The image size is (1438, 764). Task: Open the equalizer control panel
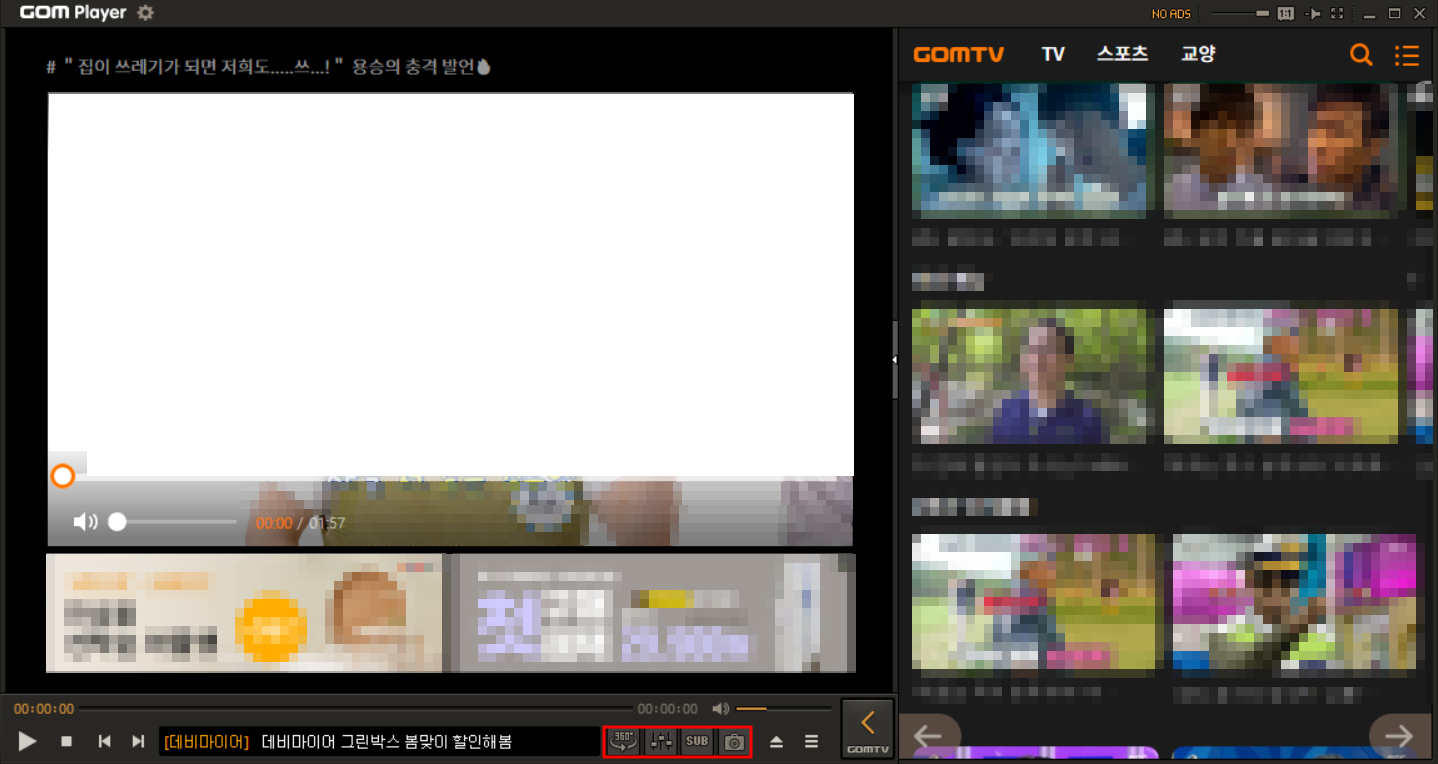(660, 741)
